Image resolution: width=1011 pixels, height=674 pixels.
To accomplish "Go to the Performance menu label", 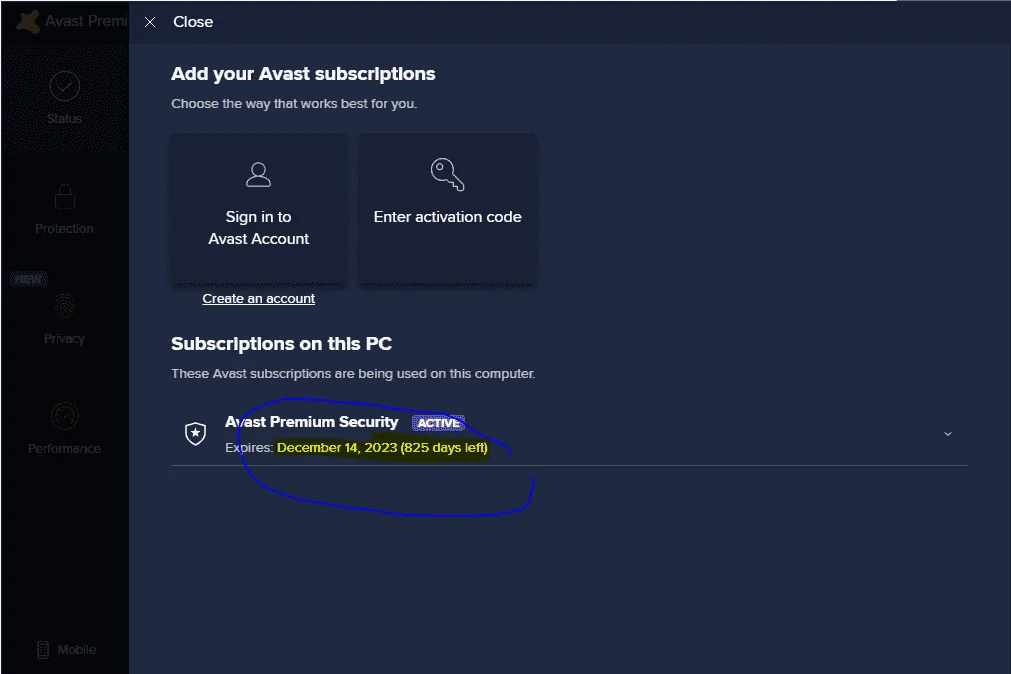I will point(64,448).
